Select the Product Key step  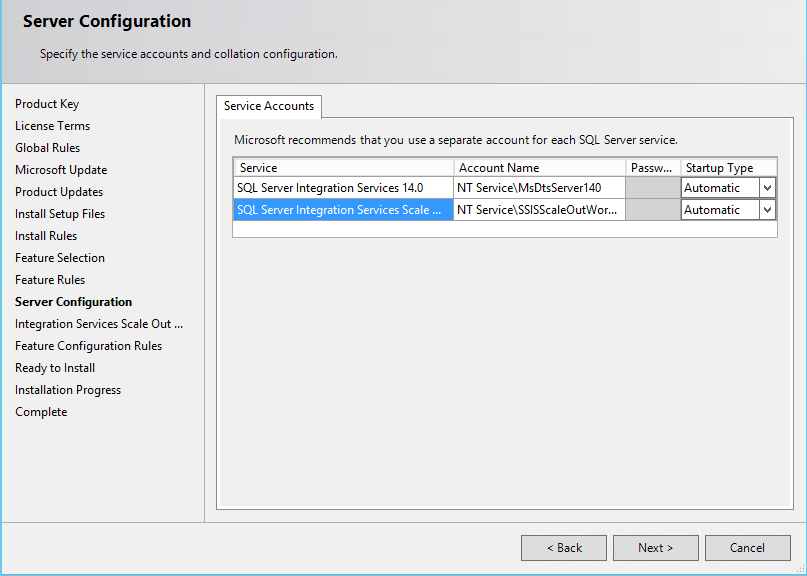(x=47, y=103)
